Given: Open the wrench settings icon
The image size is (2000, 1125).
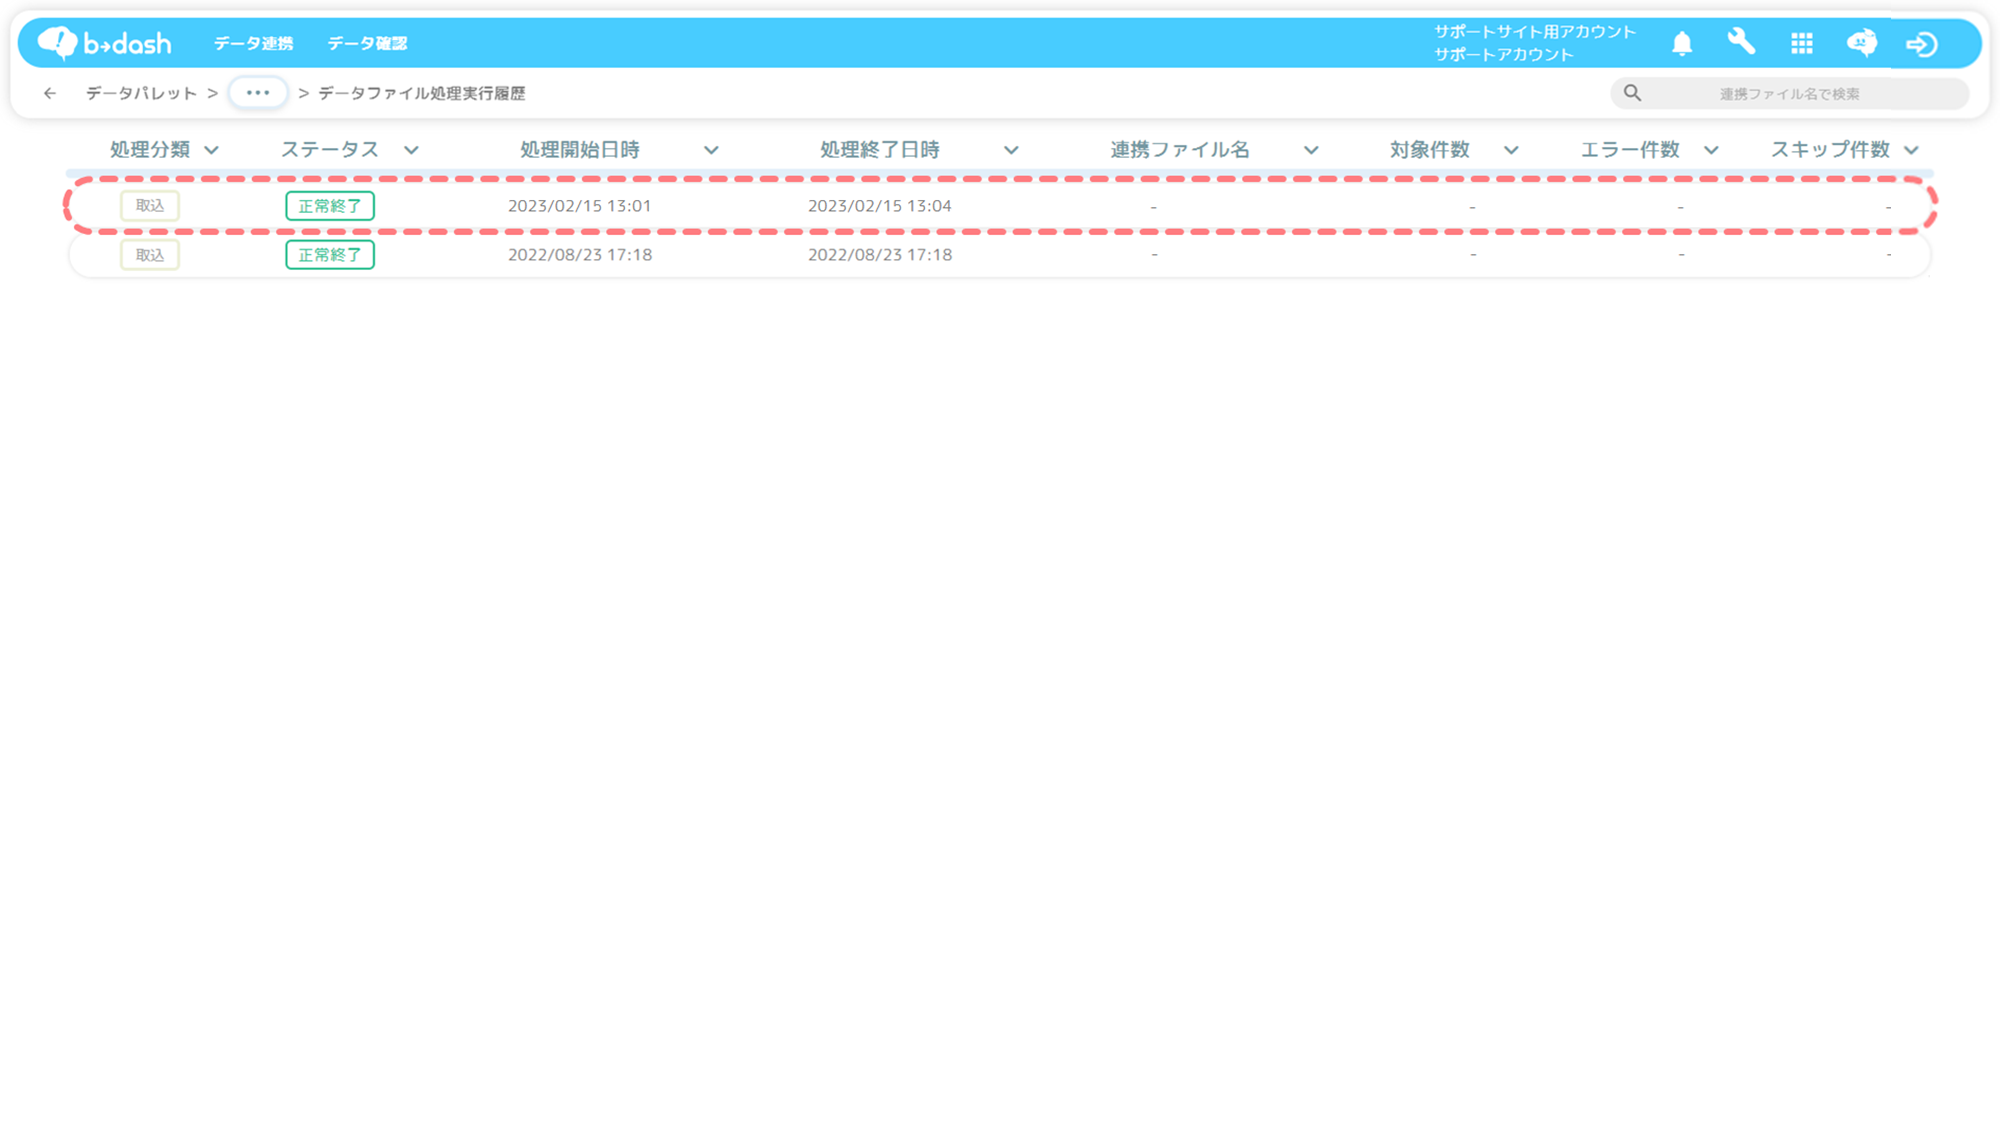Looking at the screenshot, I should [1741, 42].
